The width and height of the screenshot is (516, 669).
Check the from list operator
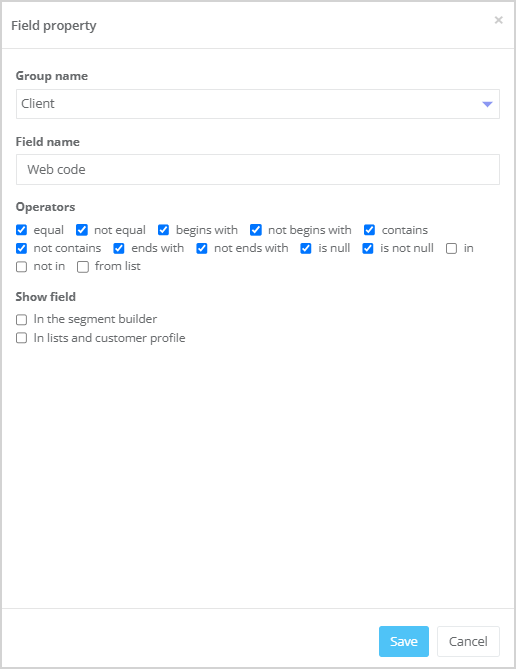(x=83, y=267)
